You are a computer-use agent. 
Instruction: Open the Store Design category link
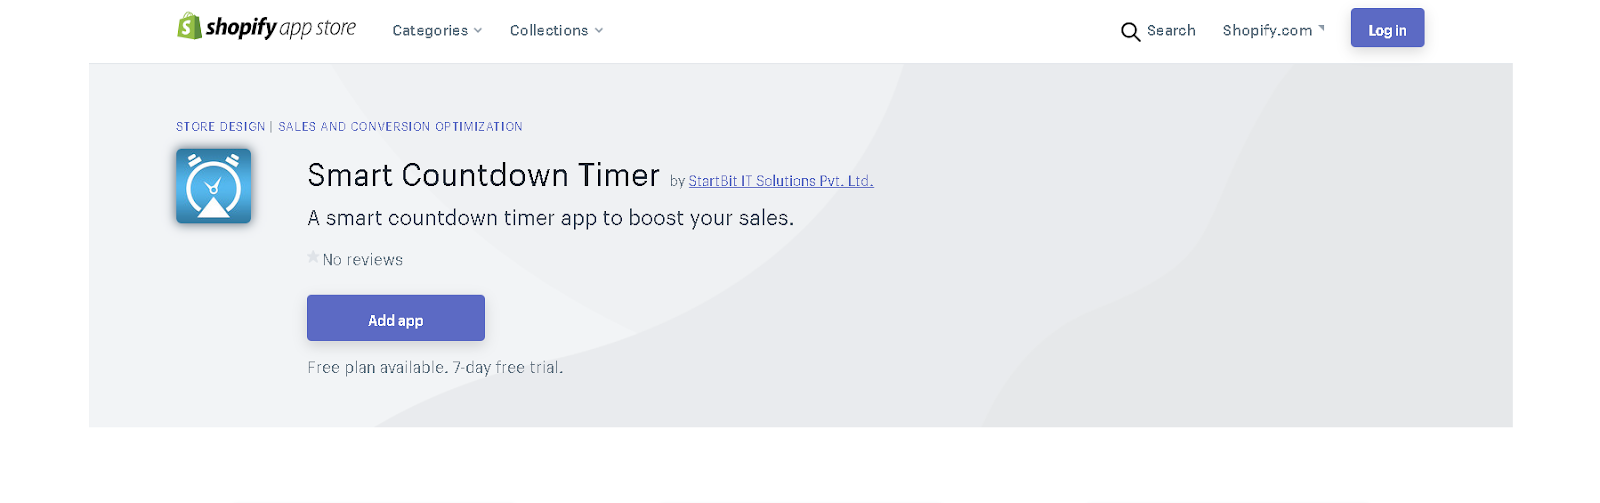pos(220,127)
